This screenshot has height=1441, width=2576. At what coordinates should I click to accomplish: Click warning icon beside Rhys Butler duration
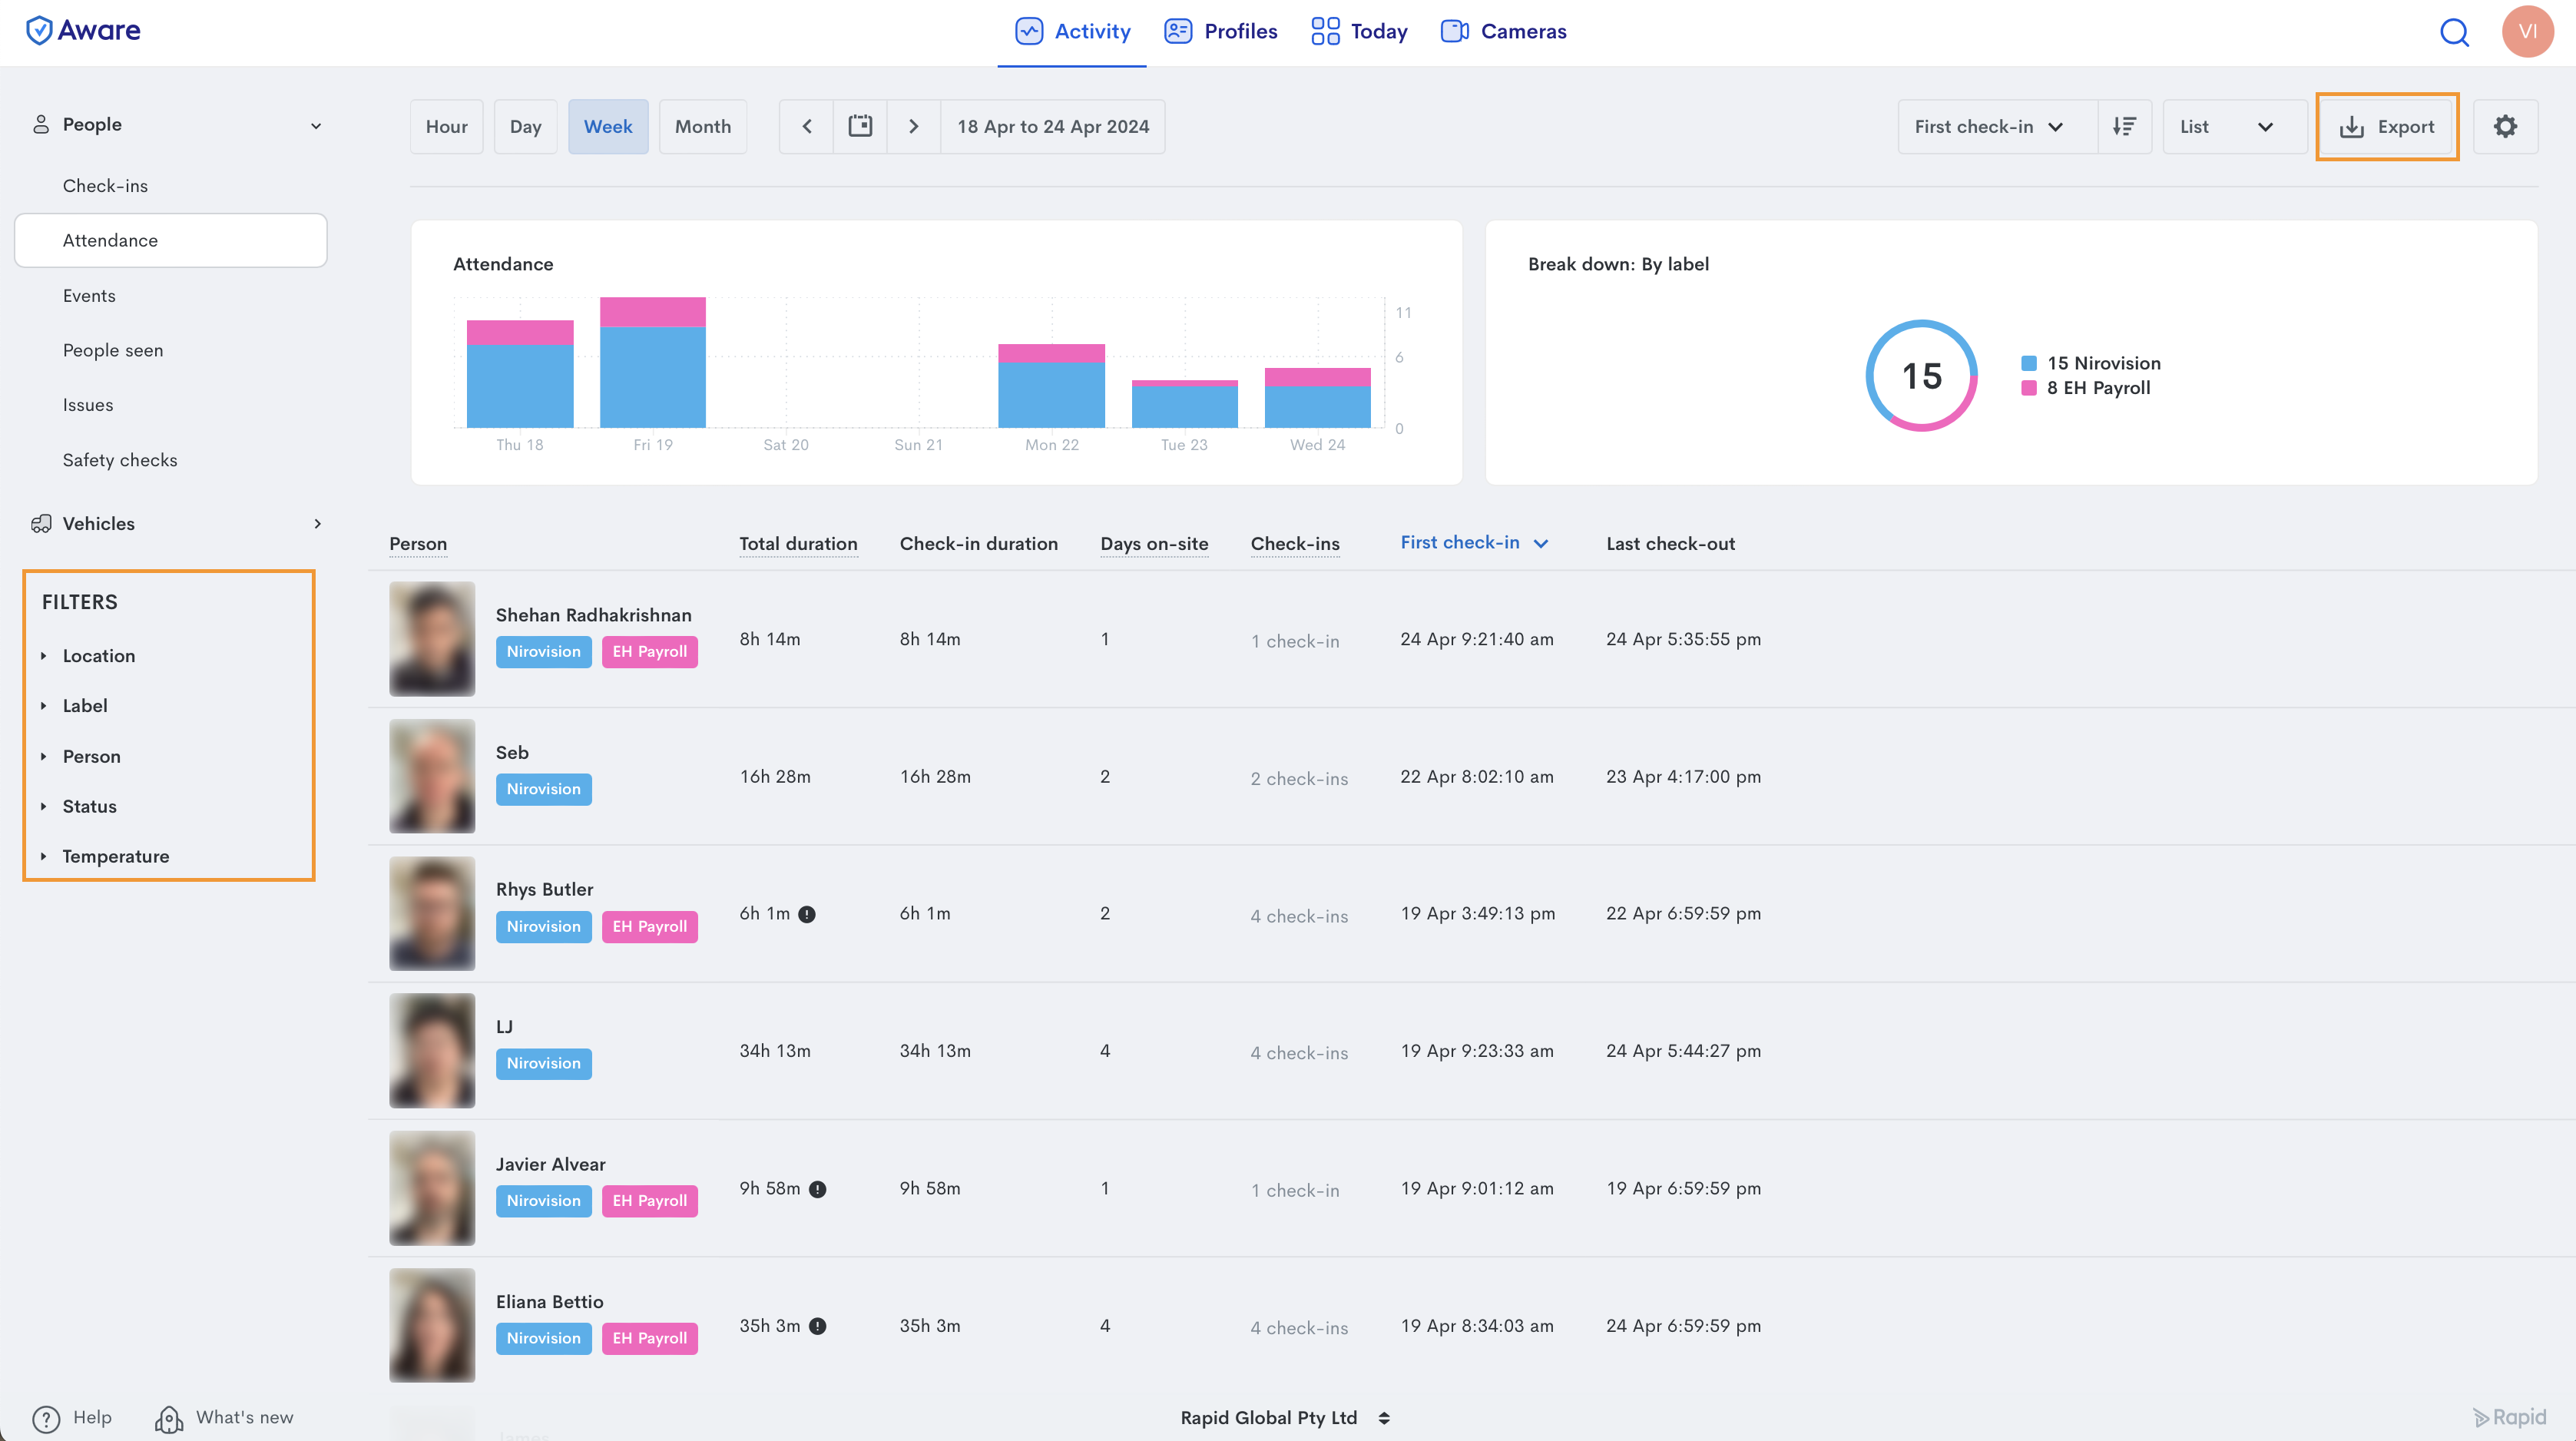(807, 914)
